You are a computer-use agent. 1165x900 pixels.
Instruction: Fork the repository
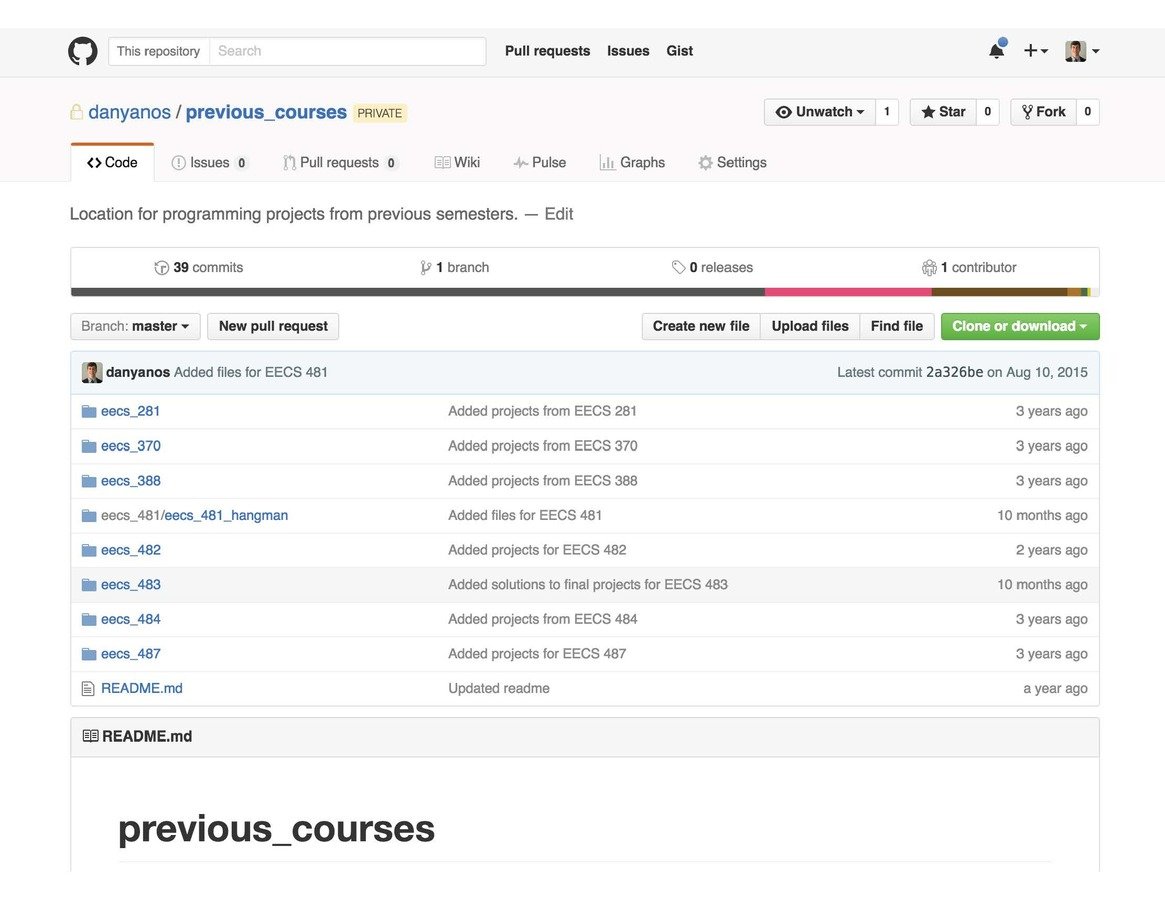(x=1043, y=111)
